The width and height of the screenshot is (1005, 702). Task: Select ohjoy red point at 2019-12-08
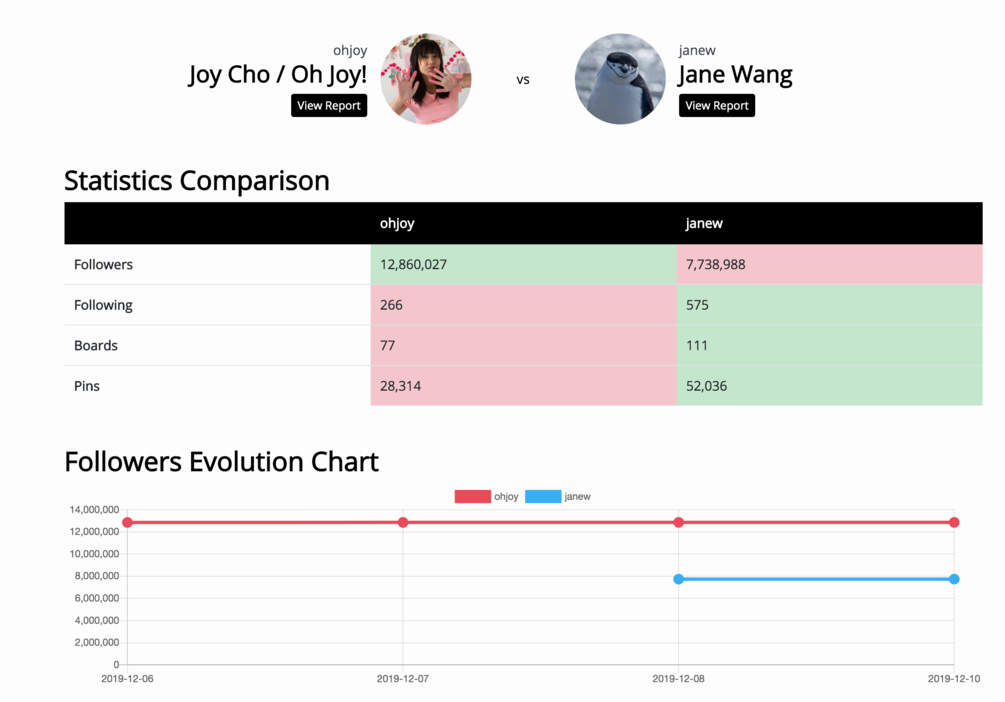click(x=679, y=522)
